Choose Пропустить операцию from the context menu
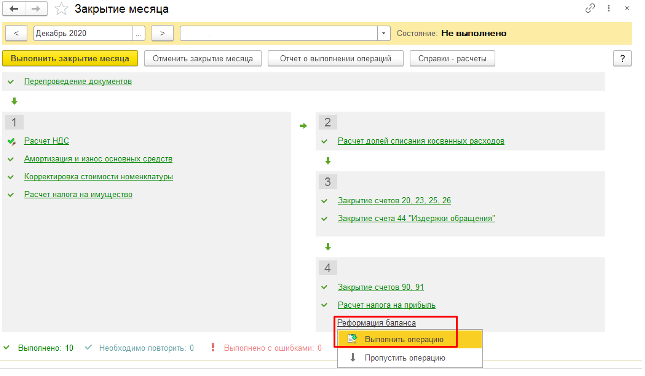 (410, 358)
